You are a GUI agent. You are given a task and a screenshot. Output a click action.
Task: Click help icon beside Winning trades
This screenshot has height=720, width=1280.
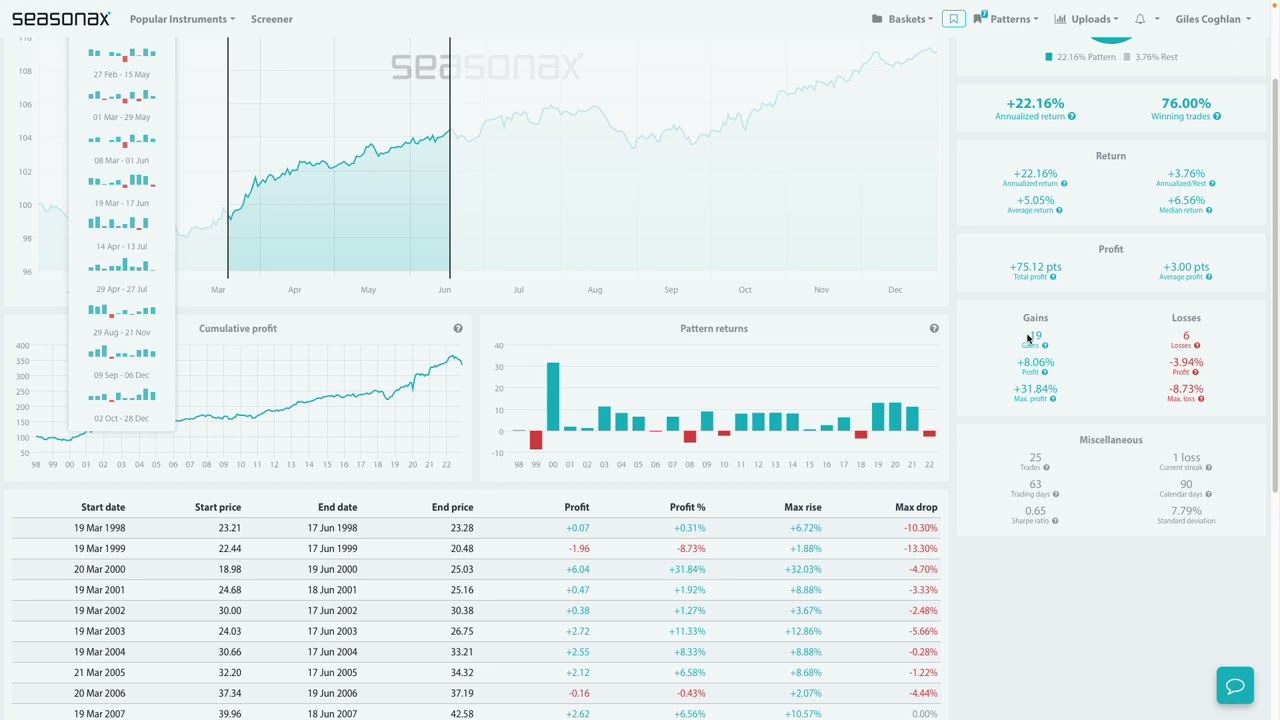1216,117
